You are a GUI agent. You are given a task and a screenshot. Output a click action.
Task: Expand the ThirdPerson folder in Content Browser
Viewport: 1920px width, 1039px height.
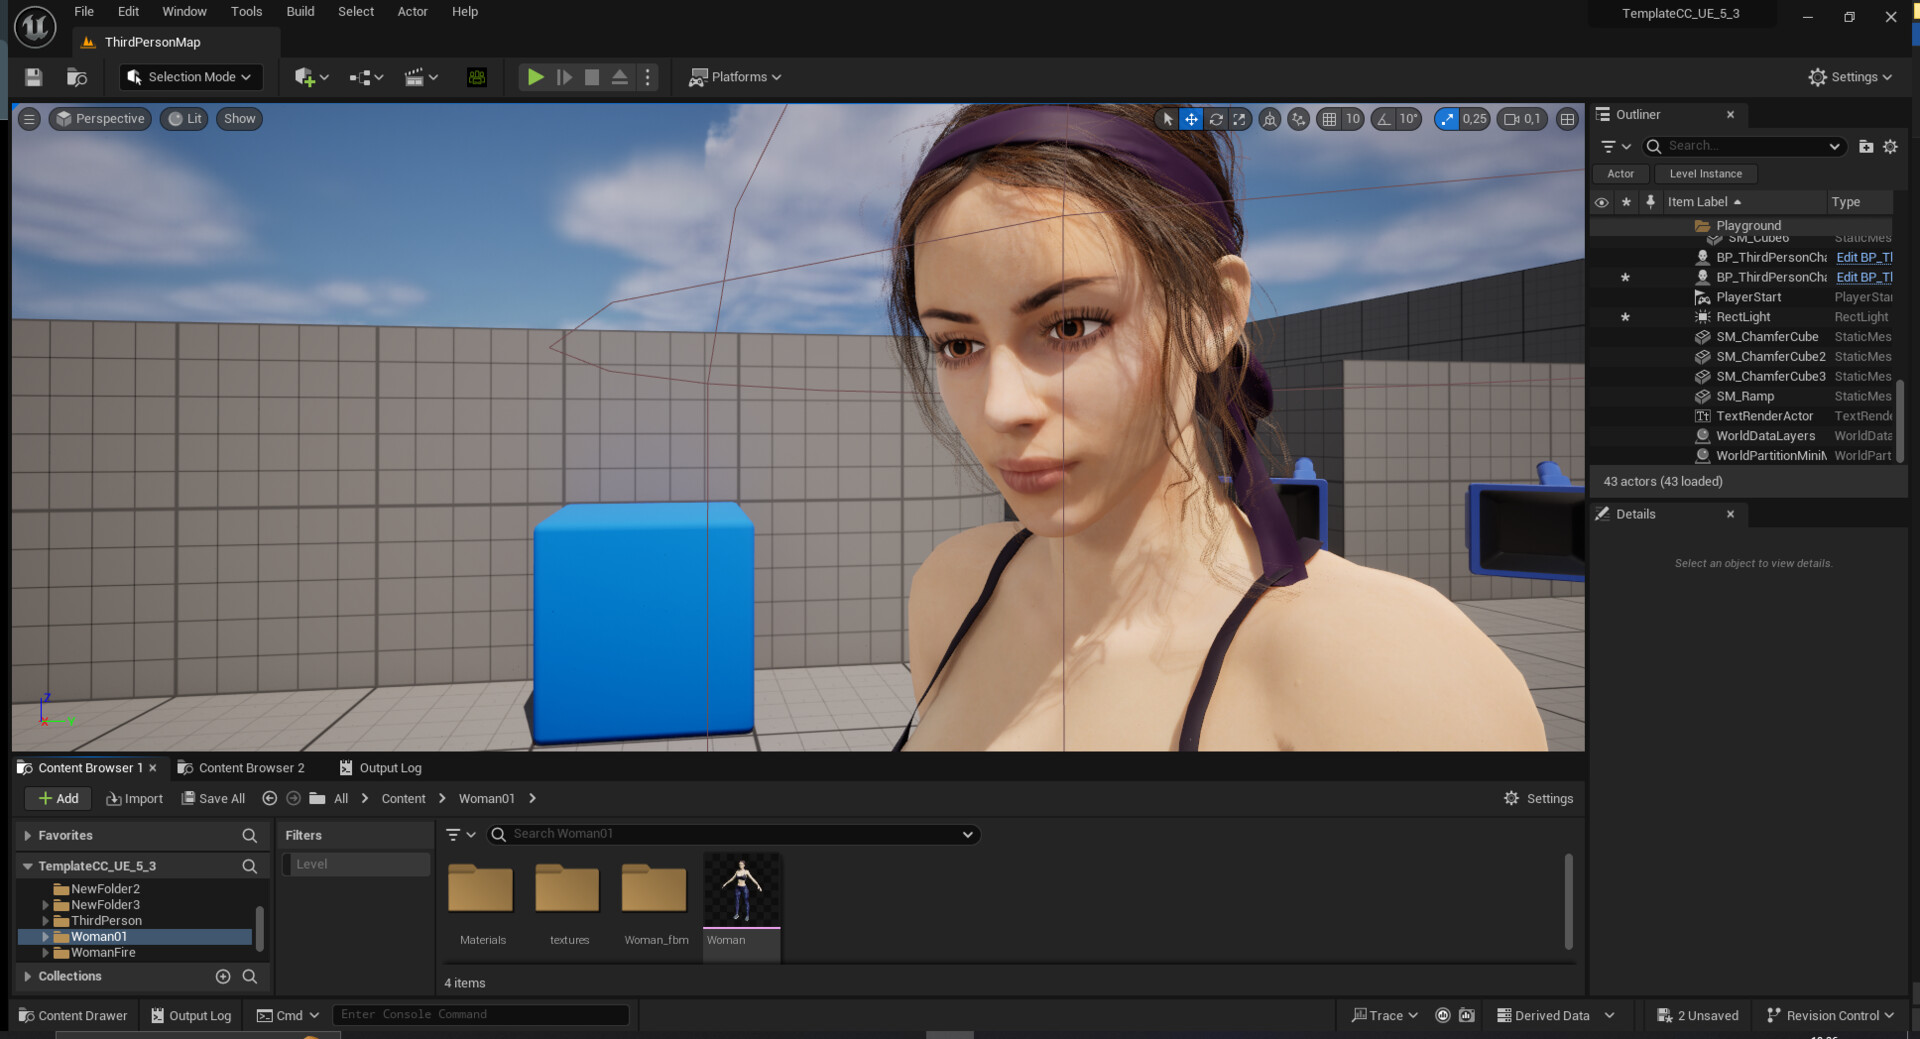[x=45, y=920]
